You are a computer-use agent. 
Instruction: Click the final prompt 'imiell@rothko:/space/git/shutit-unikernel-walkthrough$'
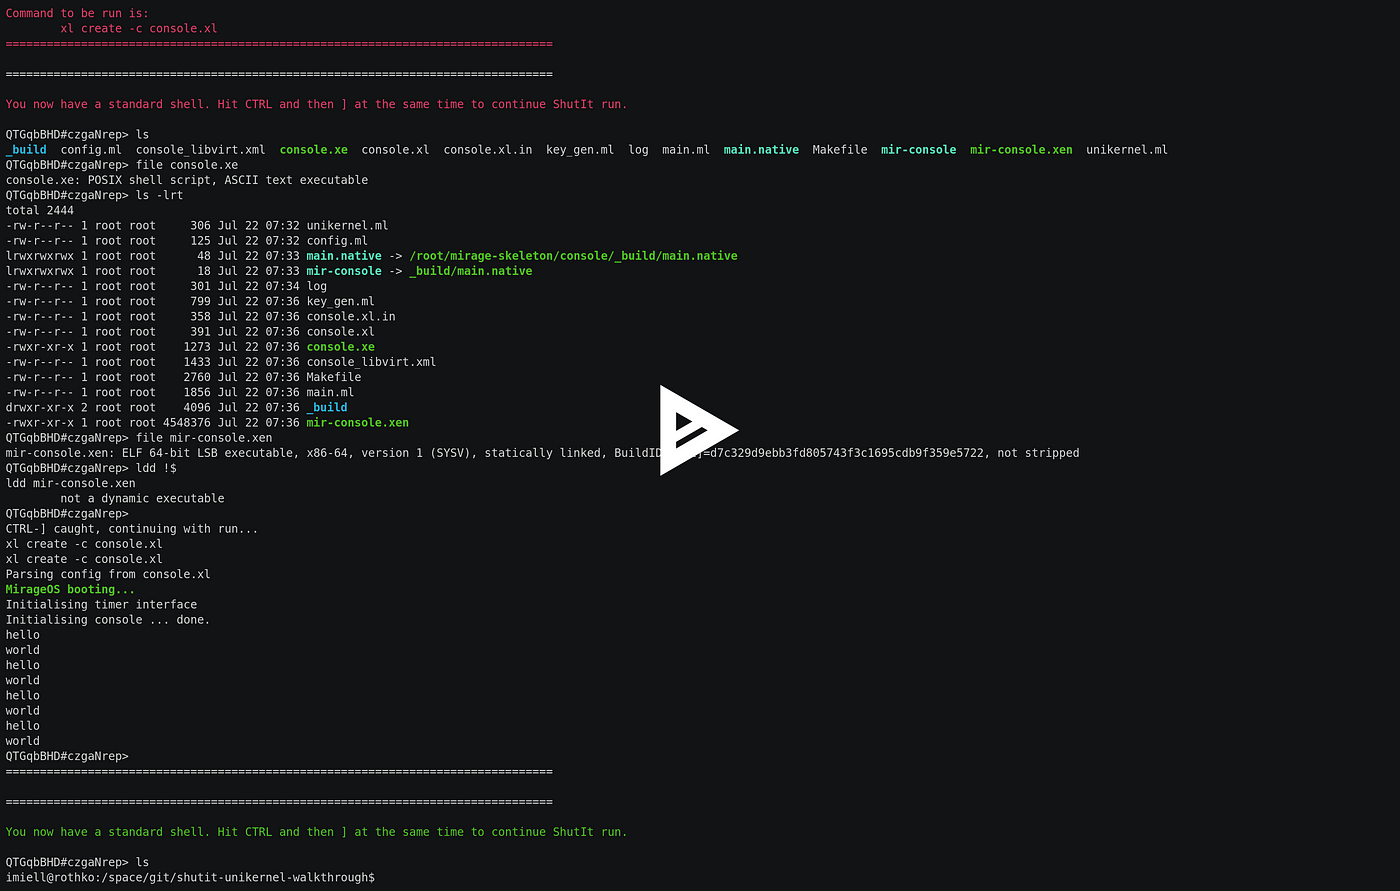(x=190, y=877)
